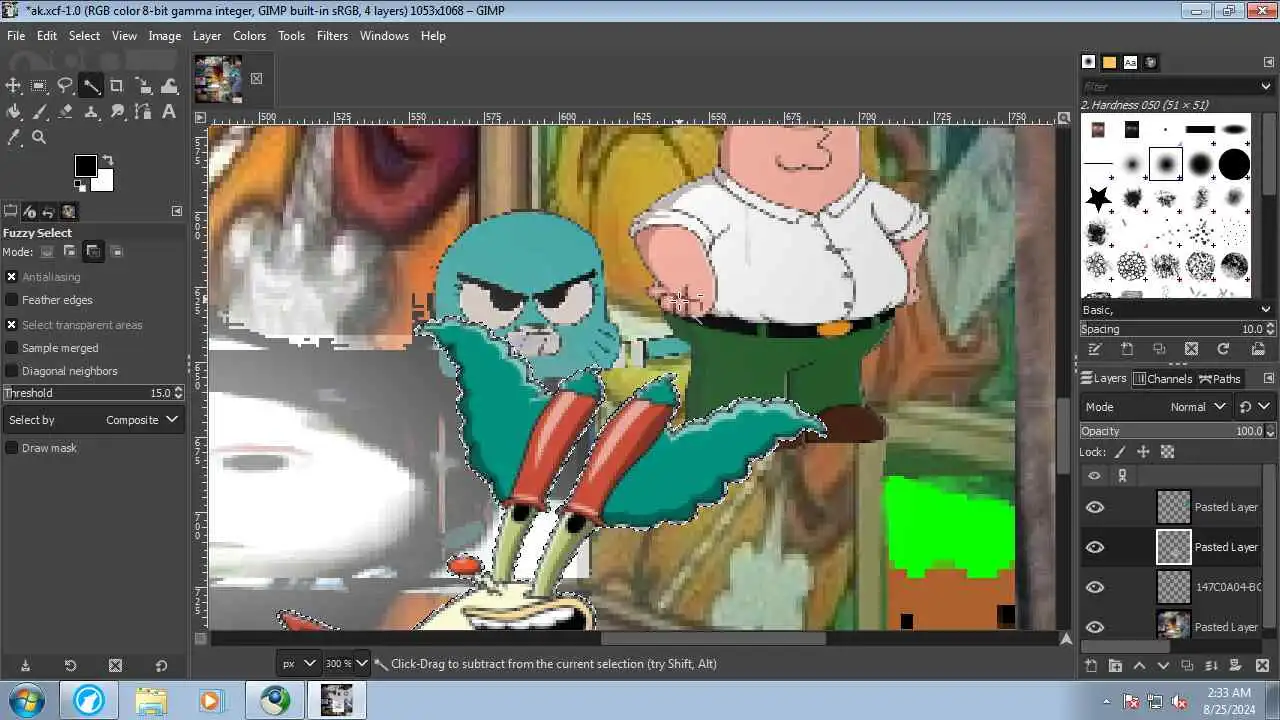1280x720 pixels.
Task: Open the Filters menu
Action: (332, 35)
